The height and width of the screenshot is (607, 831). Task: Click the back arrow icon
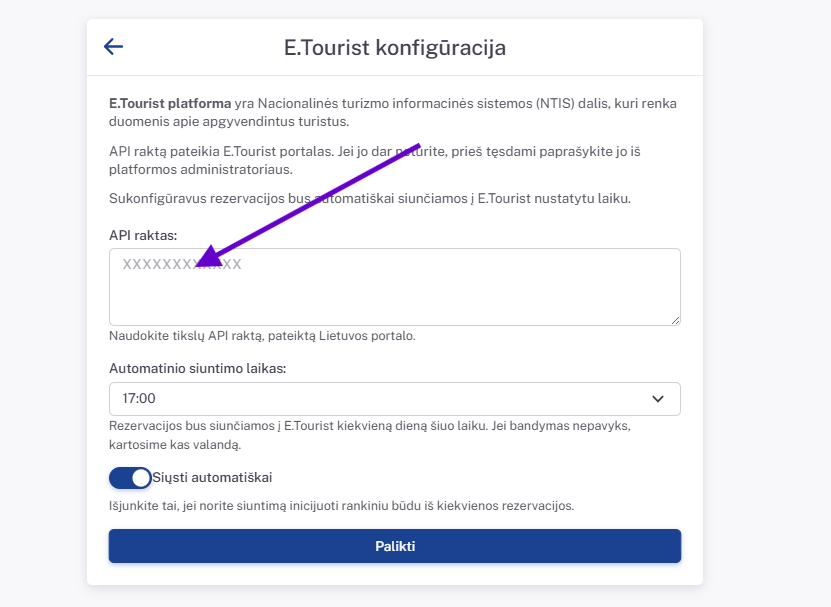113,46
